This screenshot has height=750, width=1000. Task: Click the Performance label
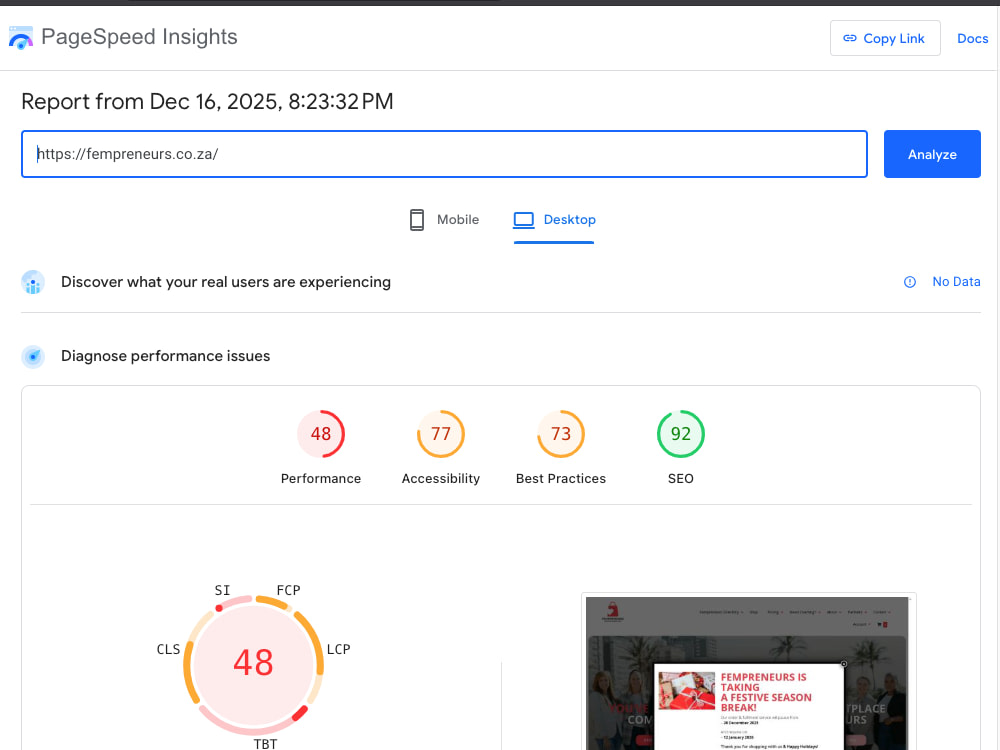click(x=321, y=478)
